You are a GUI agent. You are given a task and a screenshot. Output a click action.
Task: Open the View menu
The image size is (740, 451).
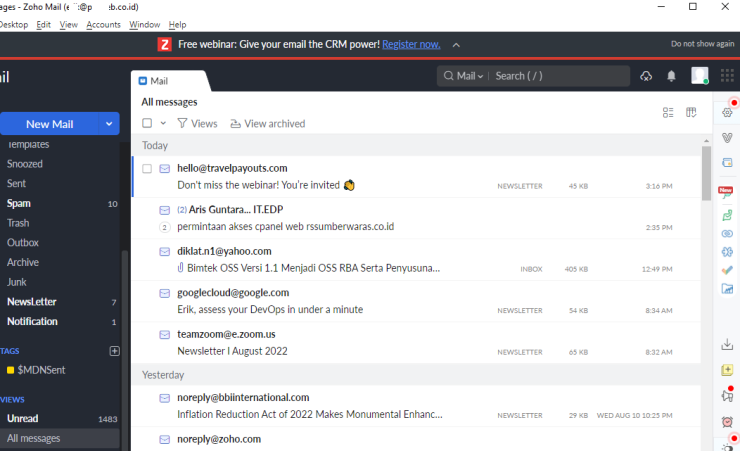click(68, 25)
